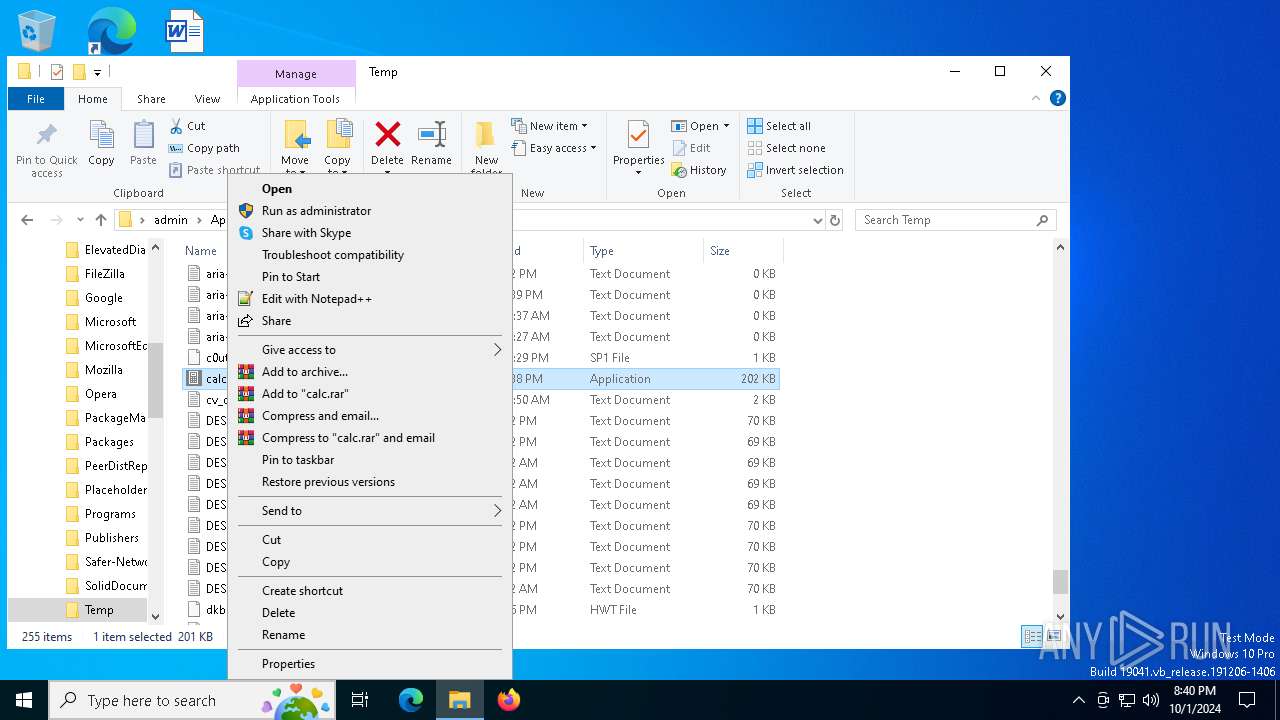The image size is (1280, 720).
Task: Expand the address bar history dropdown
Action: [x=817, y=220]
